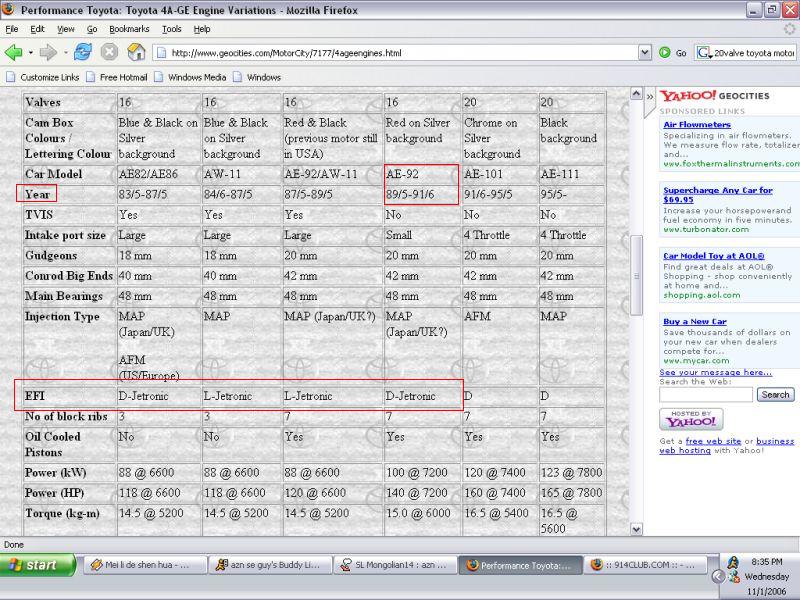Switch to 914CLUB.COM taskbar window

645,565
